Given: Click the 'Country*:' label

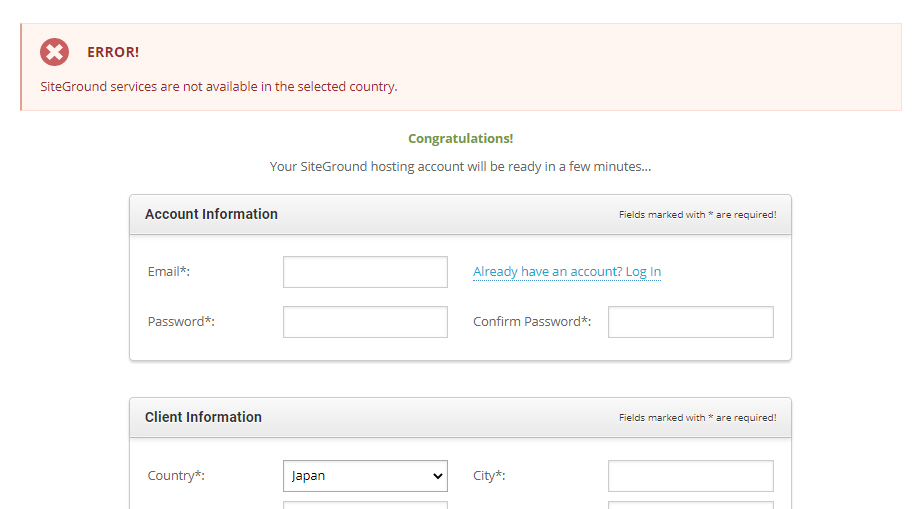Looking at the screenshot, I should (x=176, y=476).
